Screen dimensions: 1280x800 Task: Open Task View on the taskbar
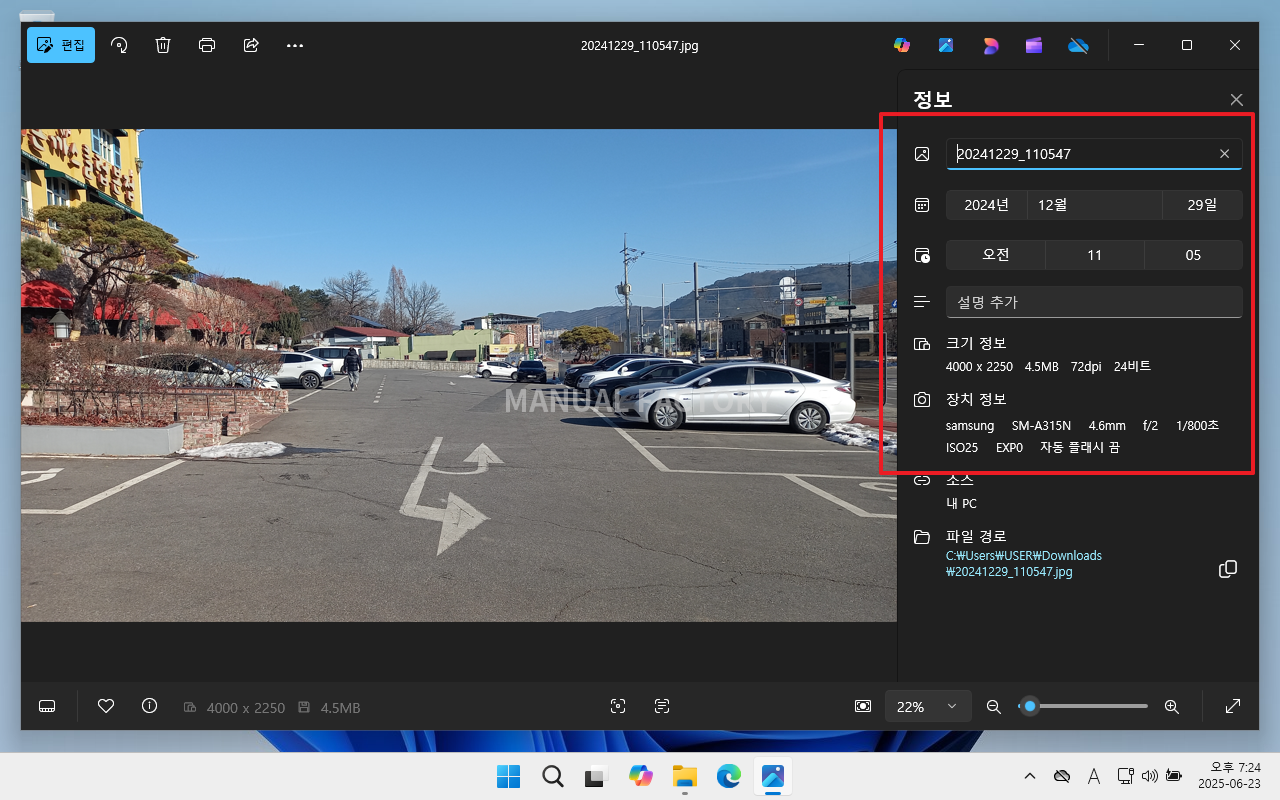(x=596, y=776)
